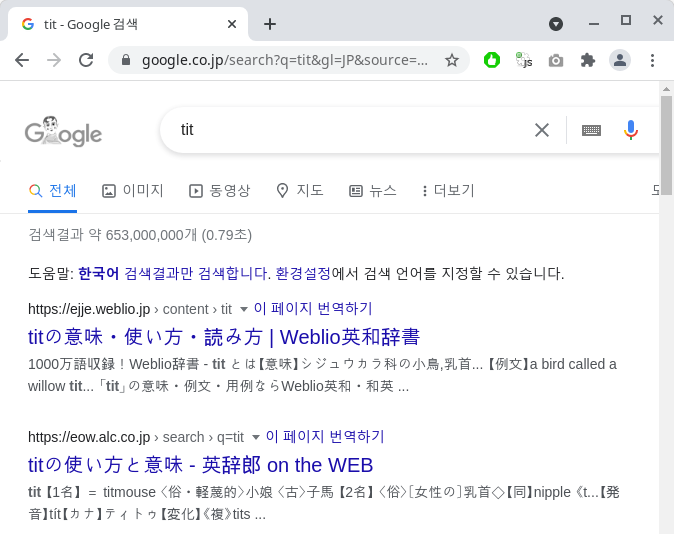The image size is (674, 534).
Task: Open the Chrome three-dot menu
Action: pos(653,60)
